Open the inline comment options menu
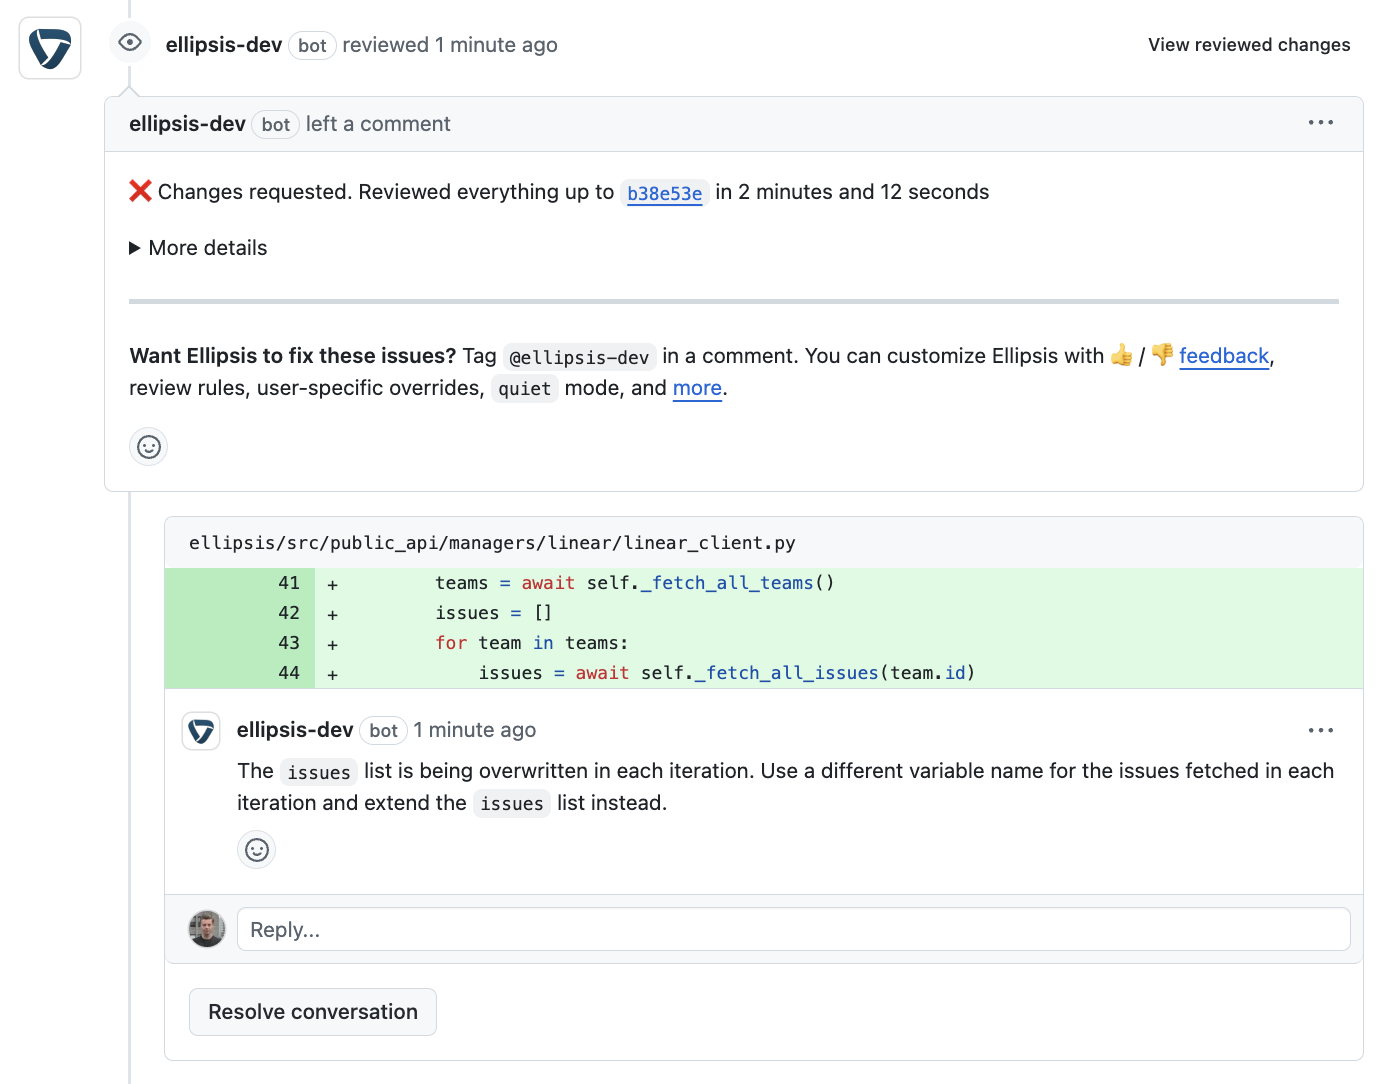The image size is (1380, 1084). 1320,730
